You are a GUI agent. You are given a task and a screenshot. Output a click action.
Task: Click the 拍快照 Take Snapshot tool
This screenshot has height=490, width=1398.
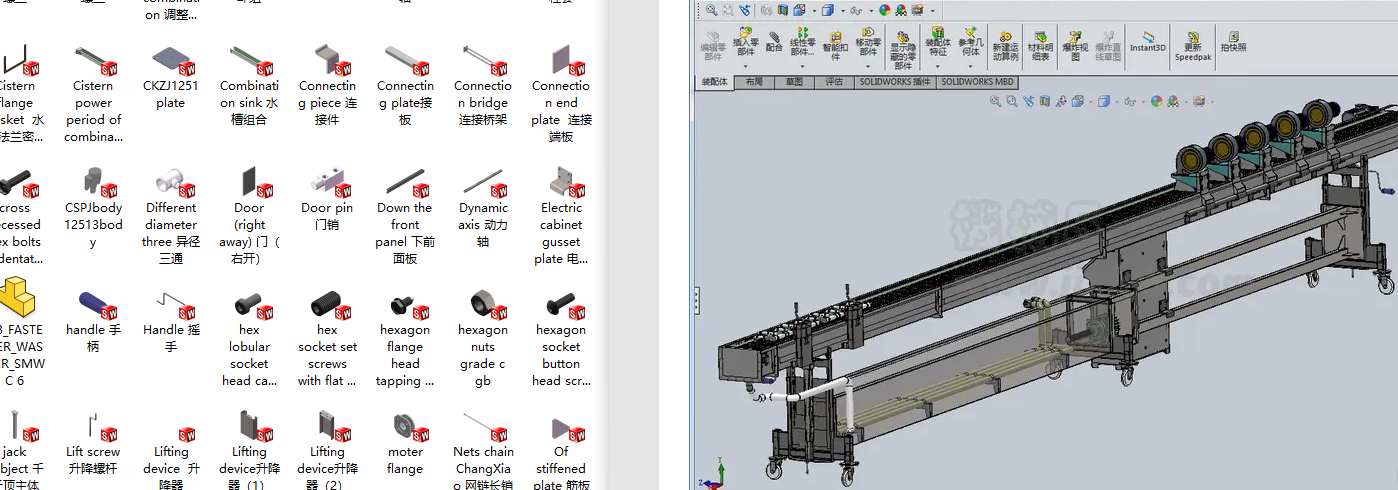coord(1233,41)
